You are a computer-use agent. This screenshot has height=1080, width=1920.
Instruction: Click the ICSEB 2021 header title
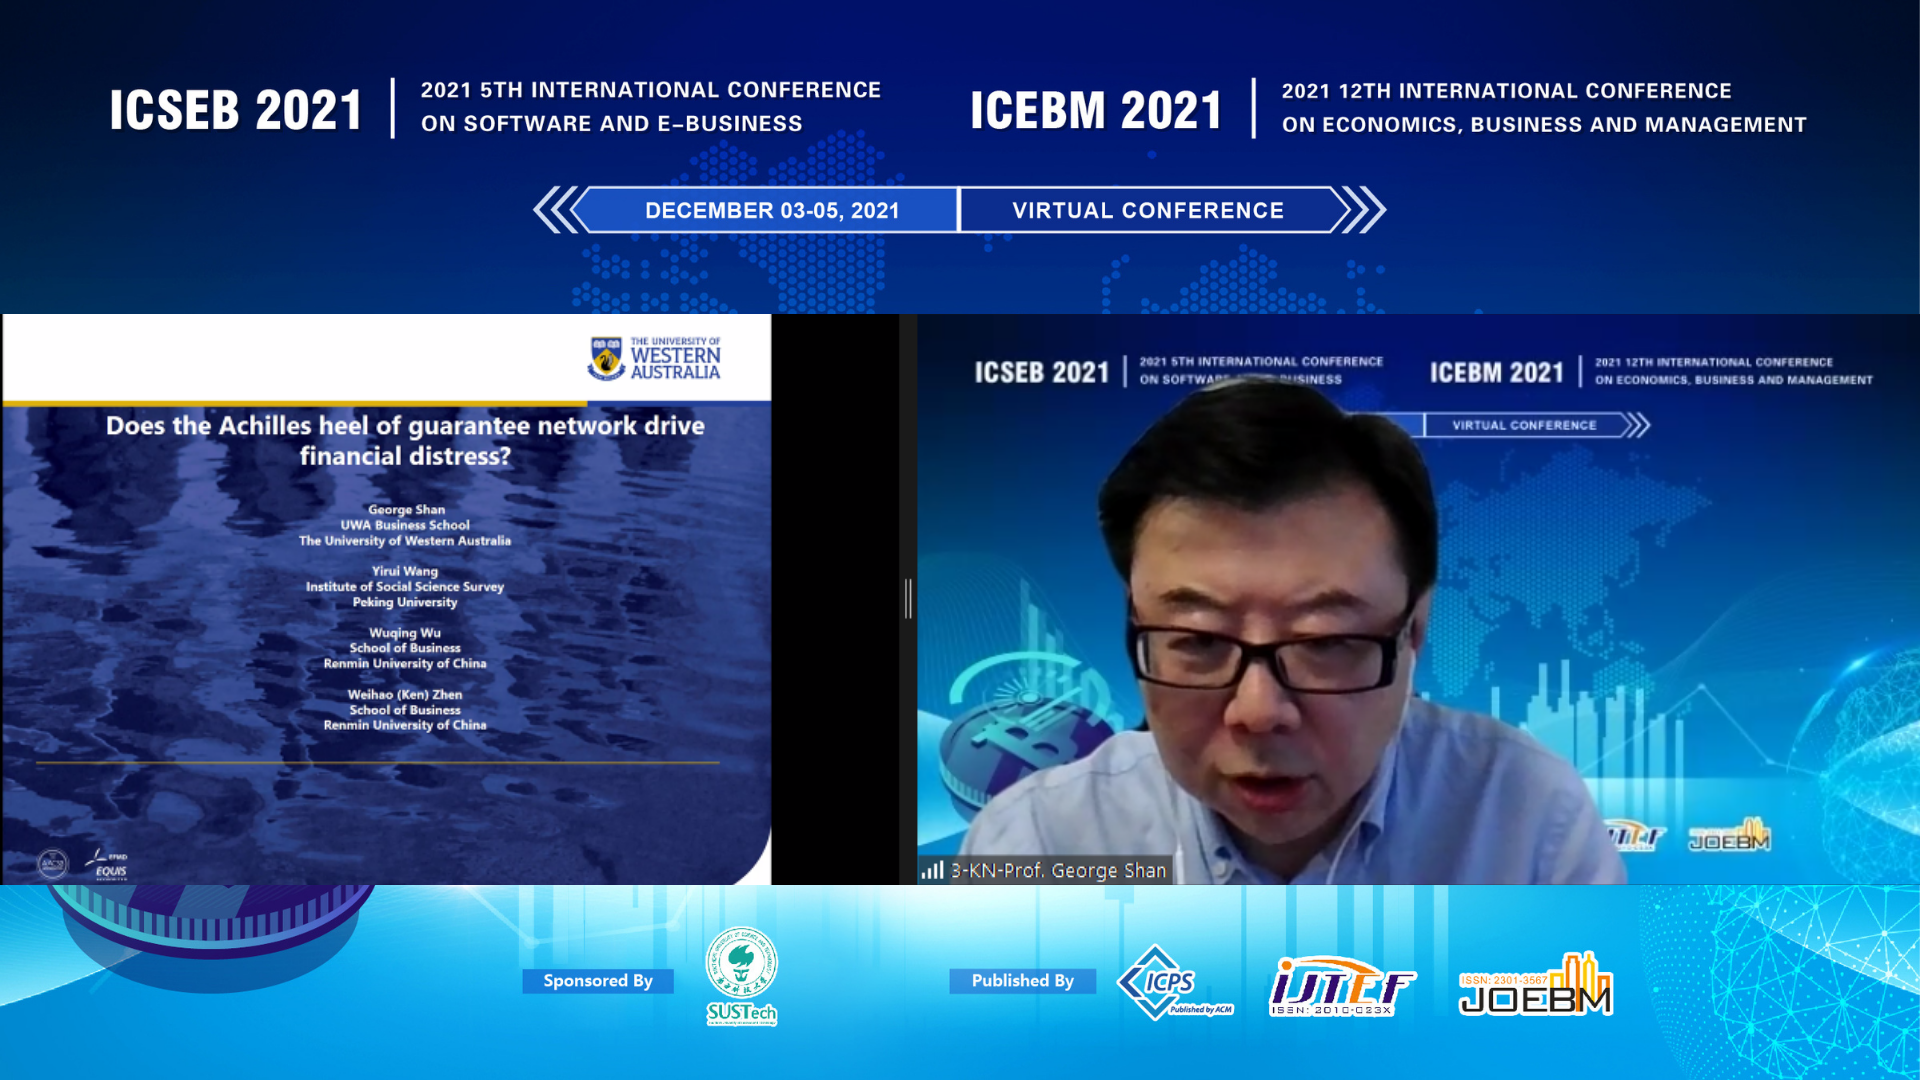[x=236, y=109]
